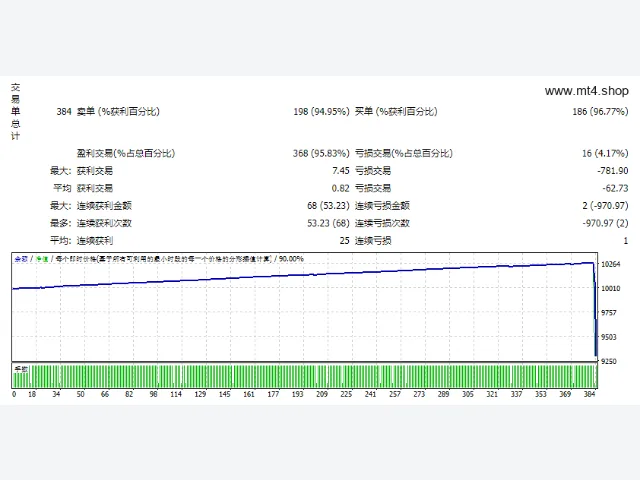This screenshot has width=640, height=480.
Task: Click the 114 x-axis label
Action: [x=176, y=394]
